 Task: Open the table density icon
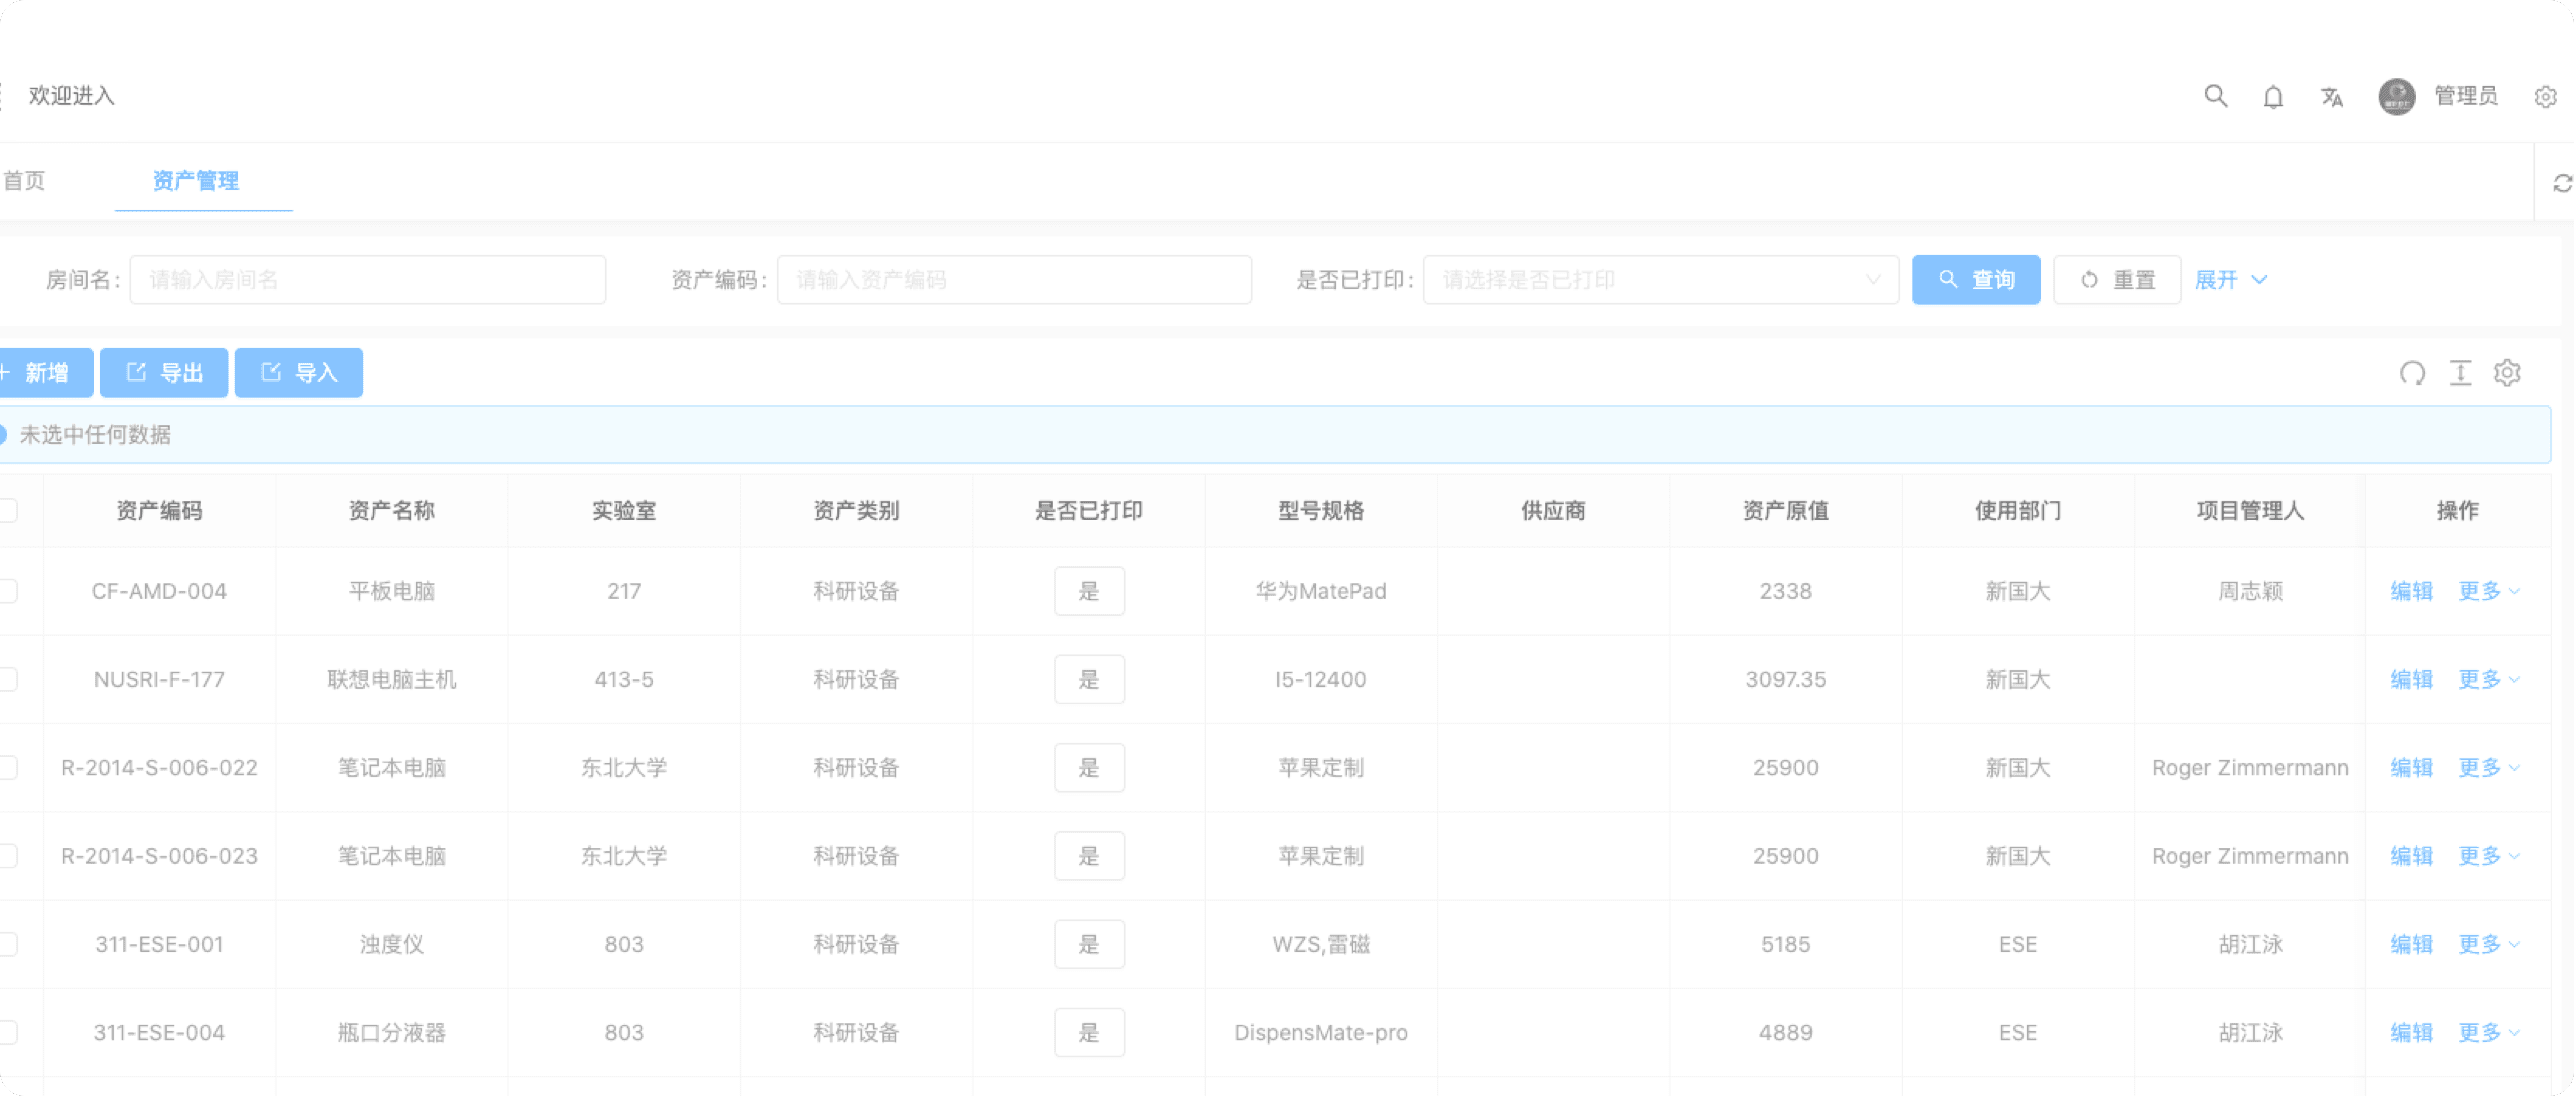[x=2460, y=373]
